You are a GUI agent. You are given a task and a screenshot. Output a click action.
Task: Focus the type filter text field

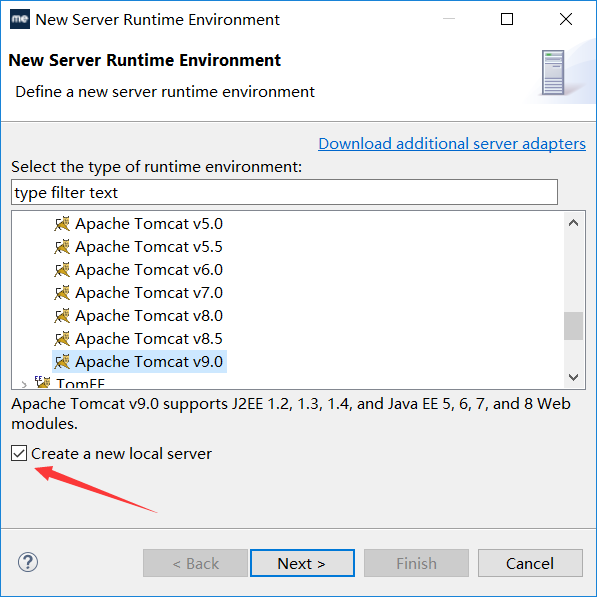[x=284, y=192]
